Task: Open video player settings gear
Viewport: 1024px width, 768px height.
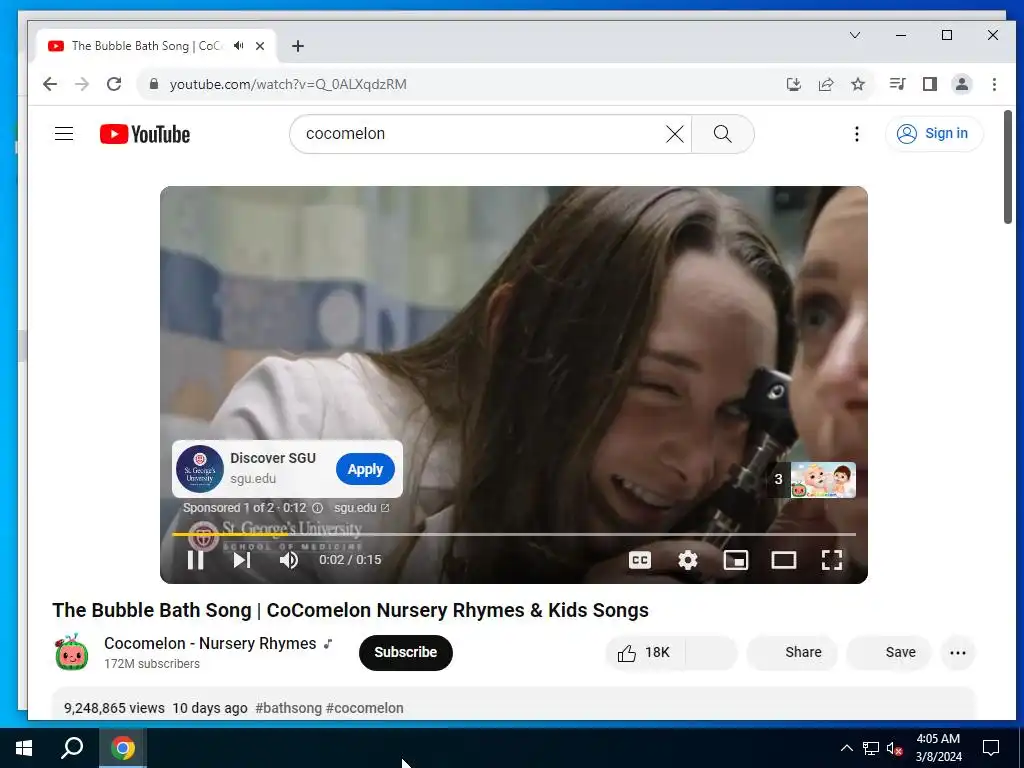Action: pos(688,560)
